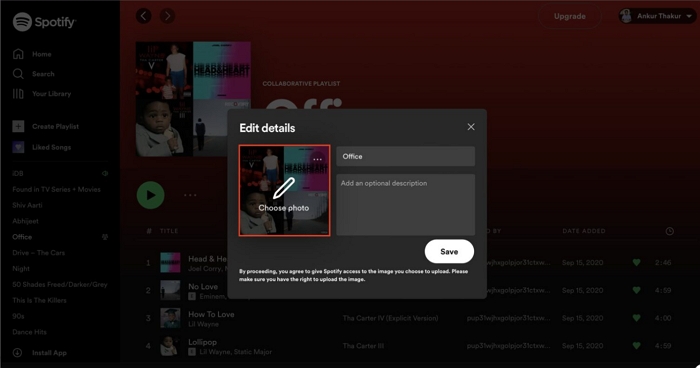This screenshot has width=700, height=368.
Task: Click the user profile avatar
Action: point(626,16)
